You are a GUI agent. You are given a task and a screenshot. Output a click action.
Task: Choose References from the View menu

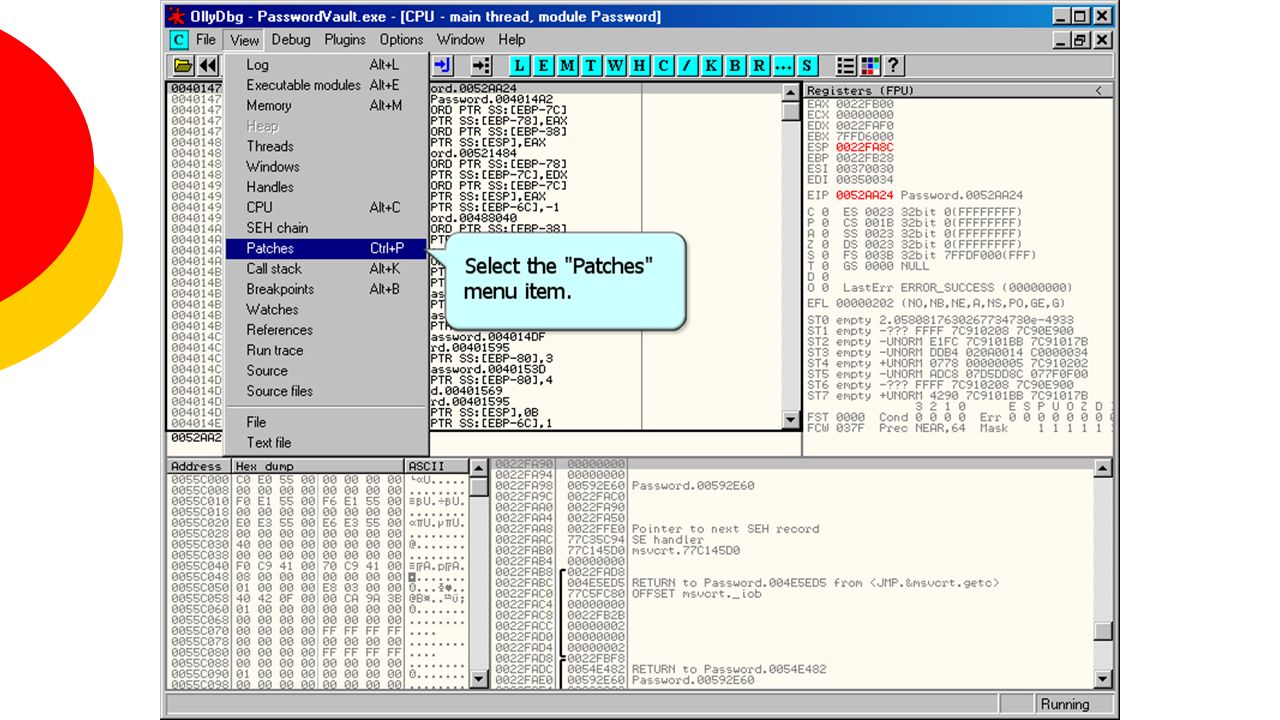pyautogui.click(x=326, y=330)
